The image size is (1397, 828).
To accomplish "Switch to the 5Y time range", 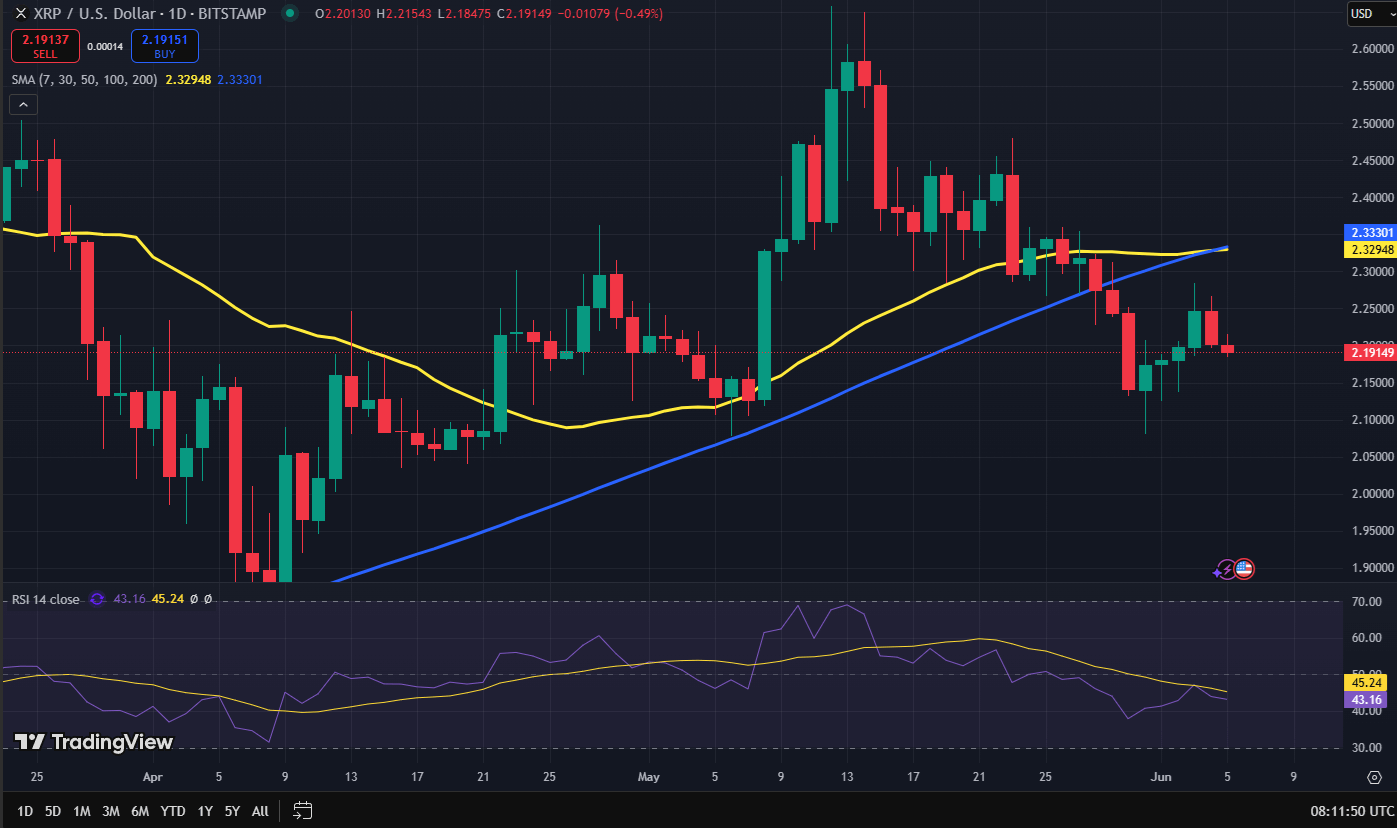I will click(x=232, y=811).
